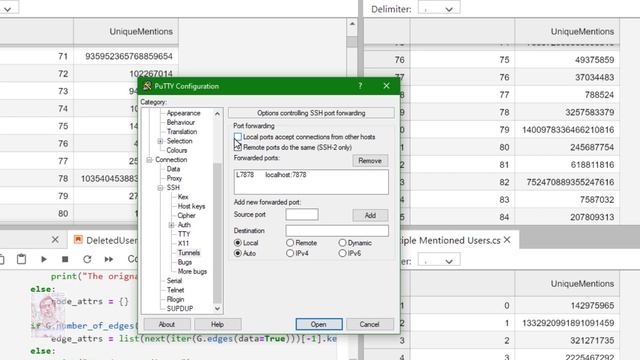The width and height of the screenshot is (640, 360).
Task: Expand the Auth tree node
Action: (x=171, y=225)
